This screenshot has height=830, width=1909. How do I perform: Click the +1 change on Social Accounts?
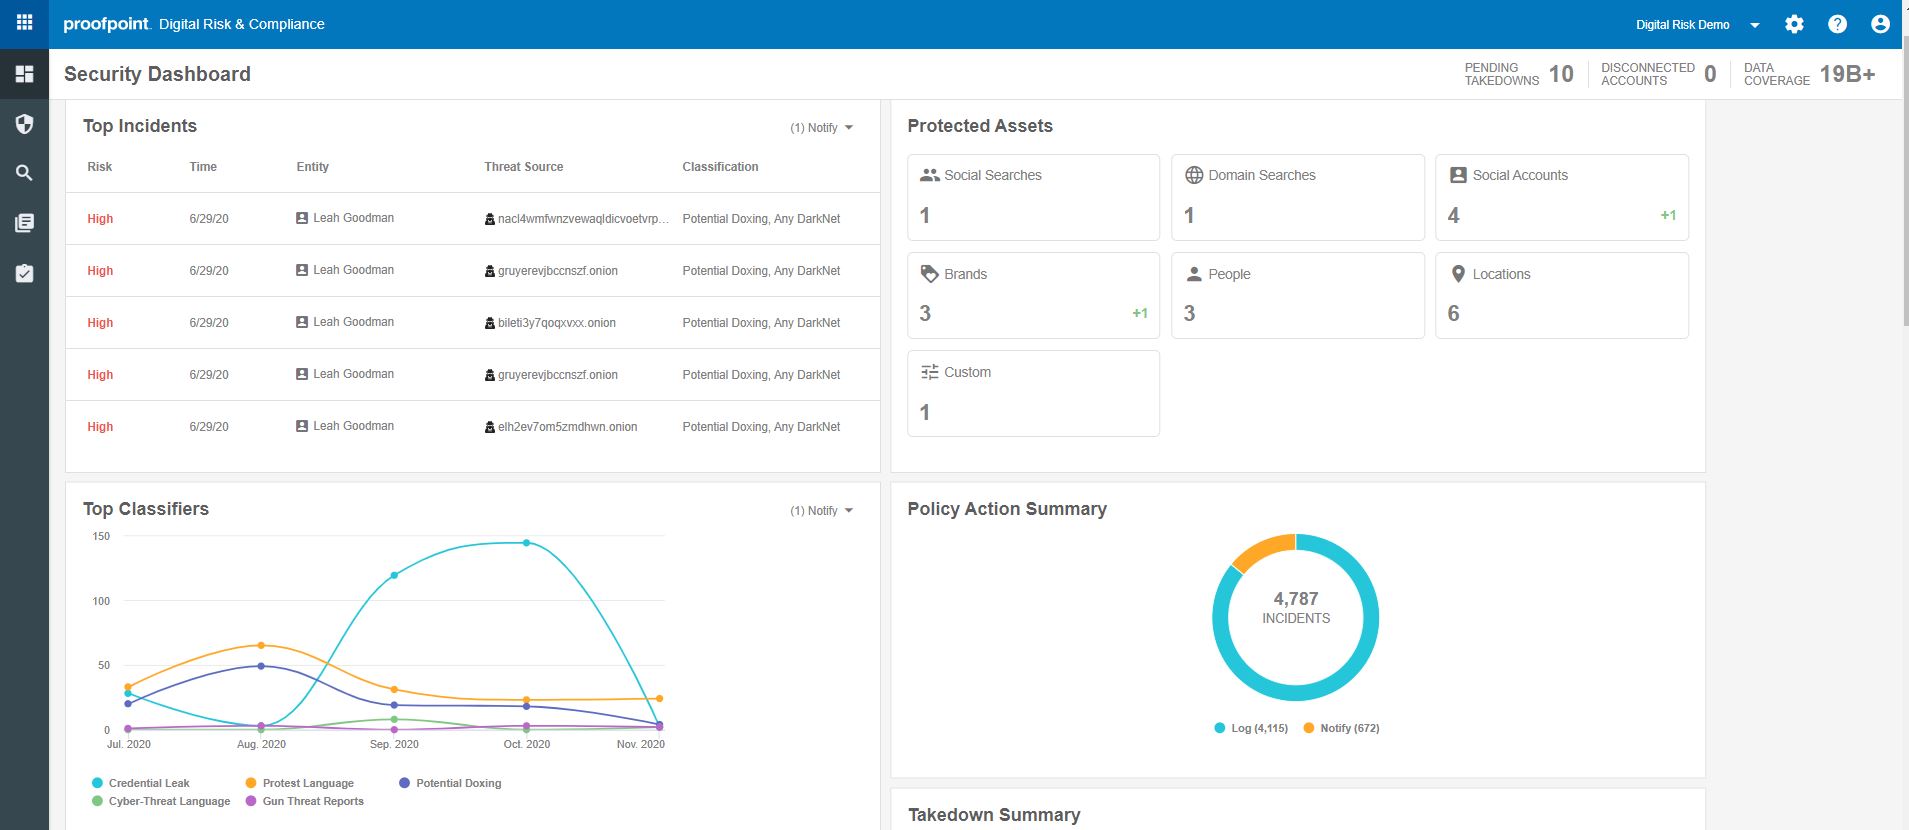click(x=1668, y=215)
